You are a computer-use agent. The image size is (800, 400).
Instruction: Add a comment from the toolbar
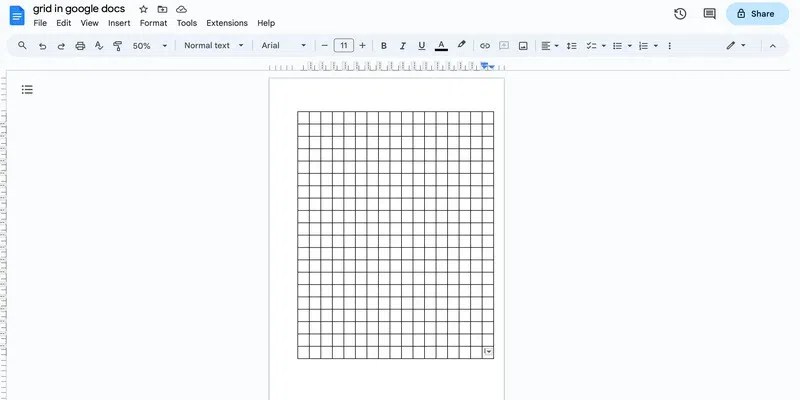pos(504,46)
